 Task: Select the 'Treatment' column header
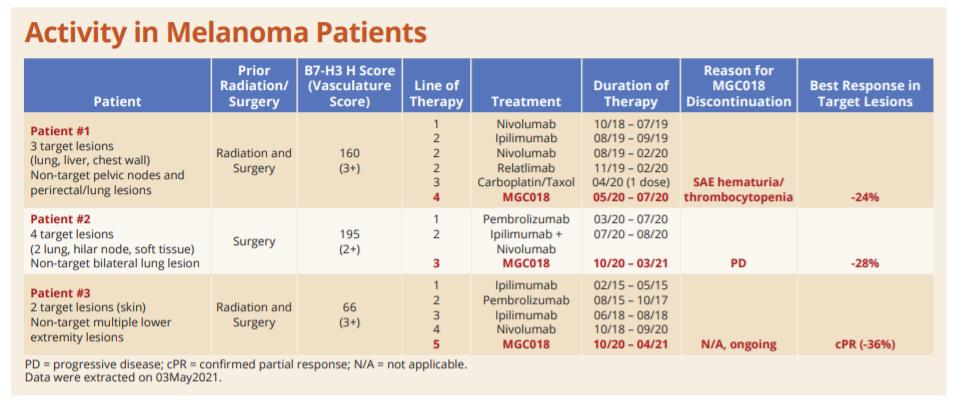pos(526,101)
